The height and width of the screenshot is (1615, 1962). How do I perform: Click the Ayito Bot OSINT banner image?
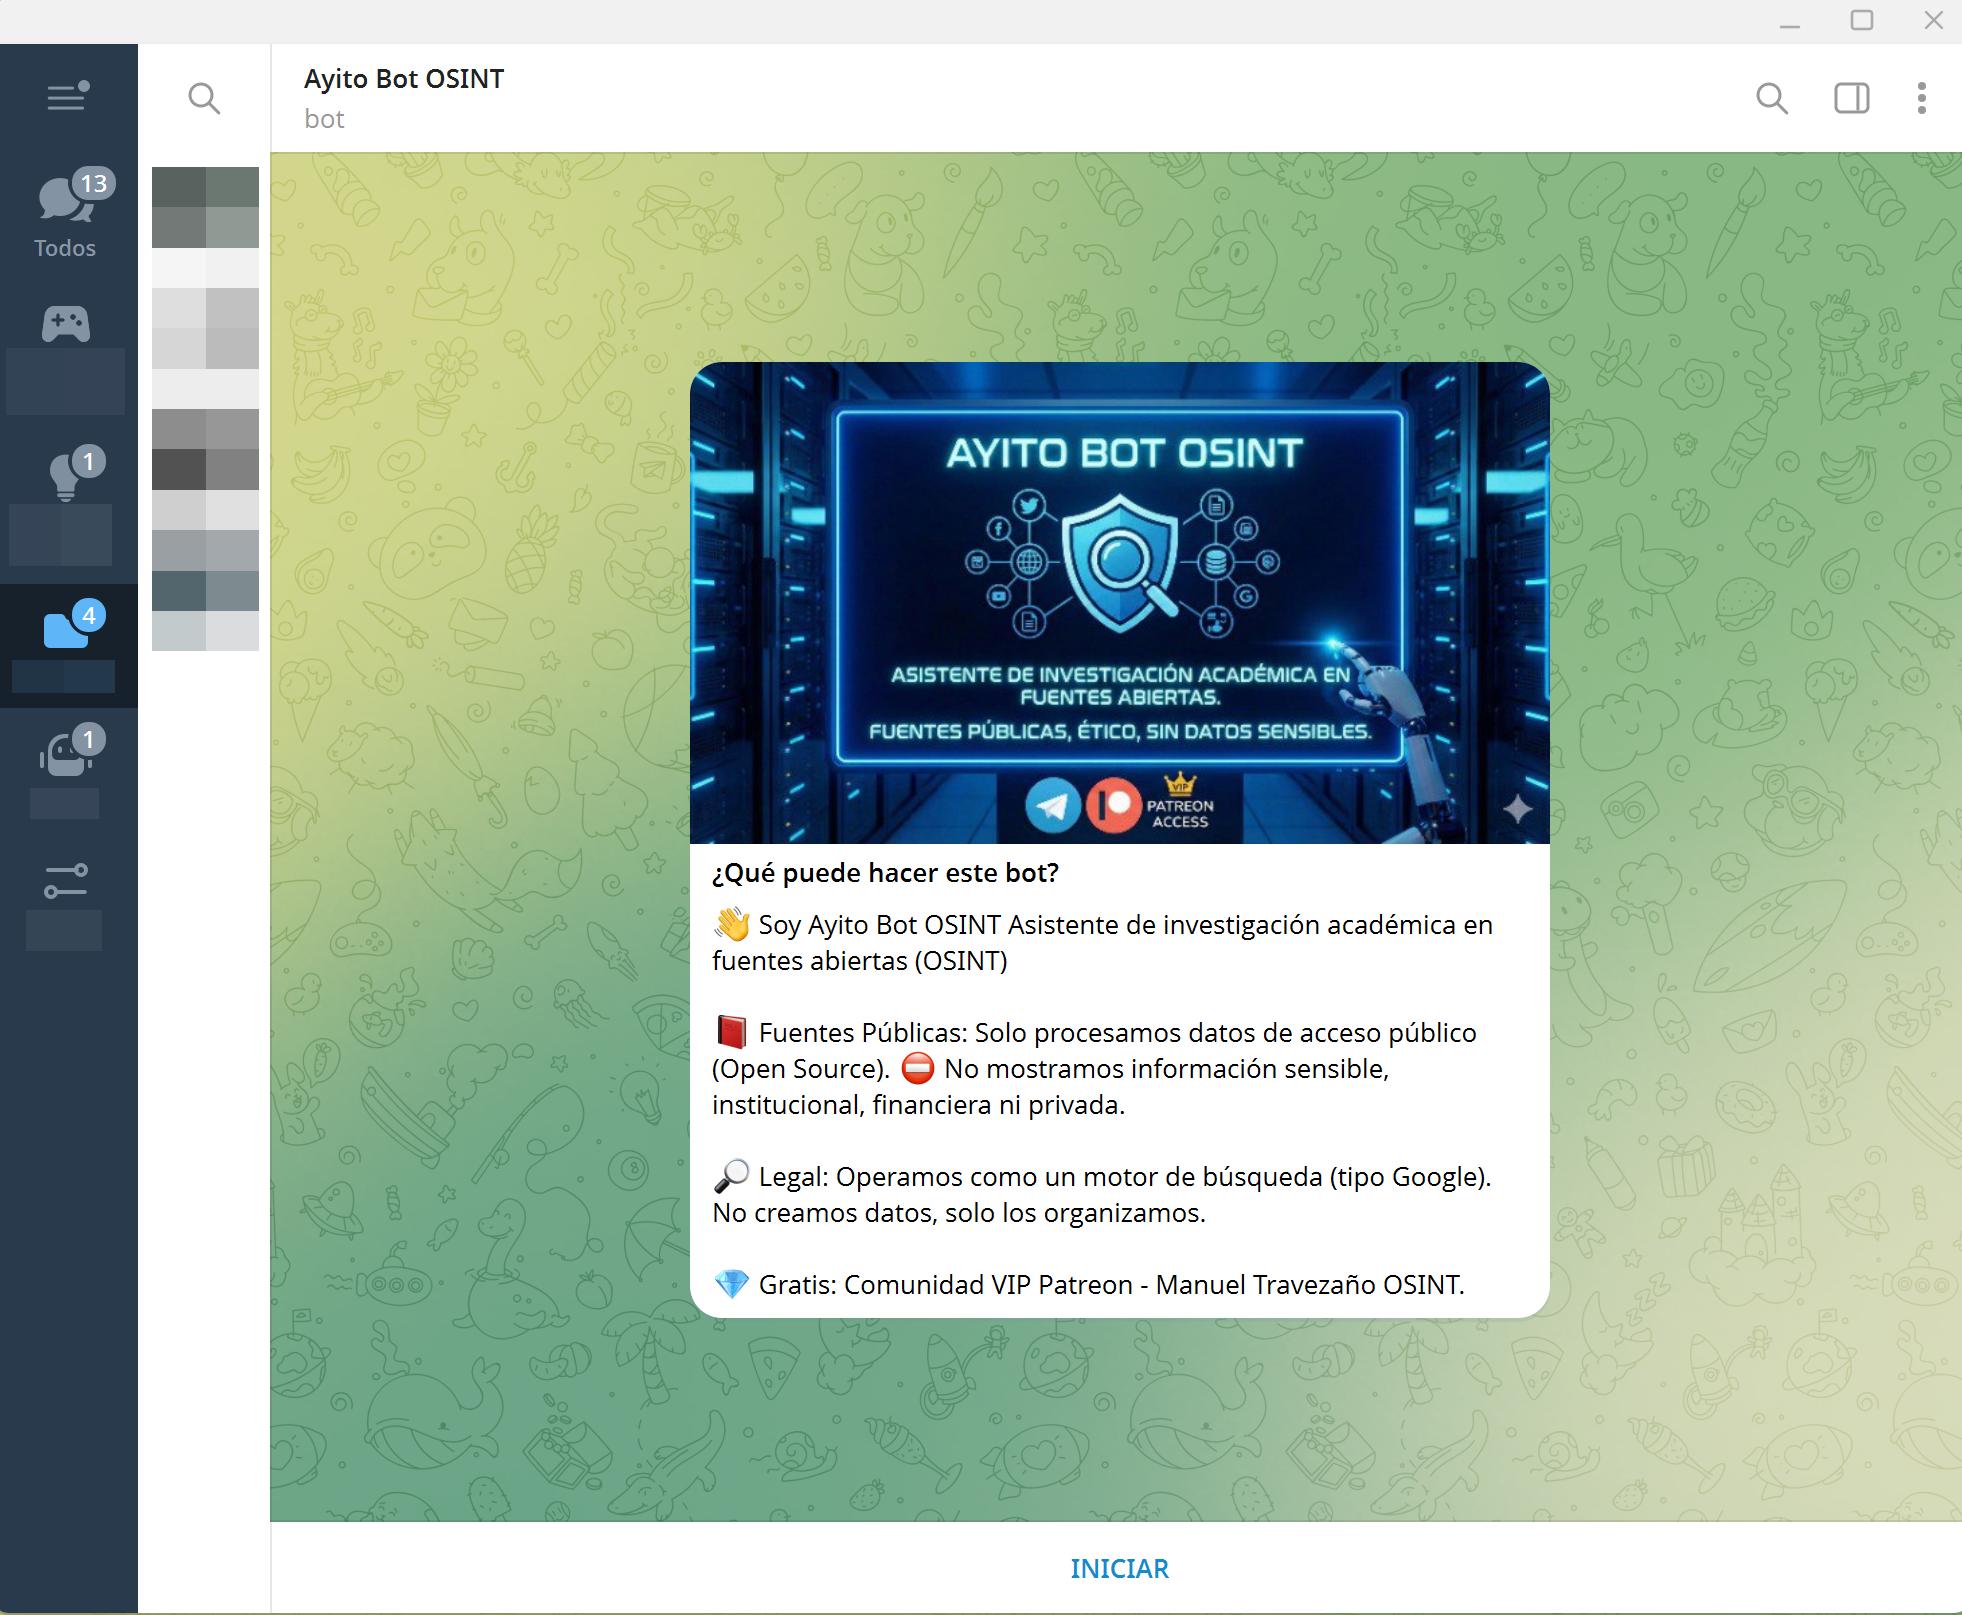(x=1120, y=603)
